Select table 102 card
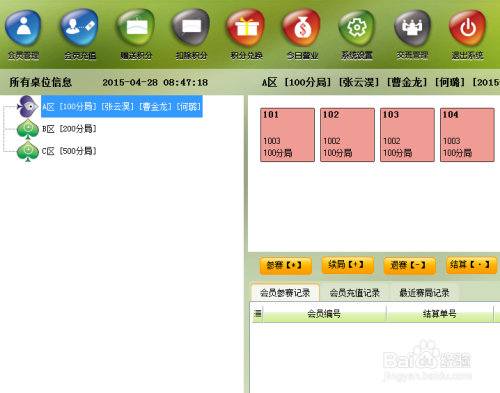The width and height of the screenshot is (500, 393). point(347,135)
